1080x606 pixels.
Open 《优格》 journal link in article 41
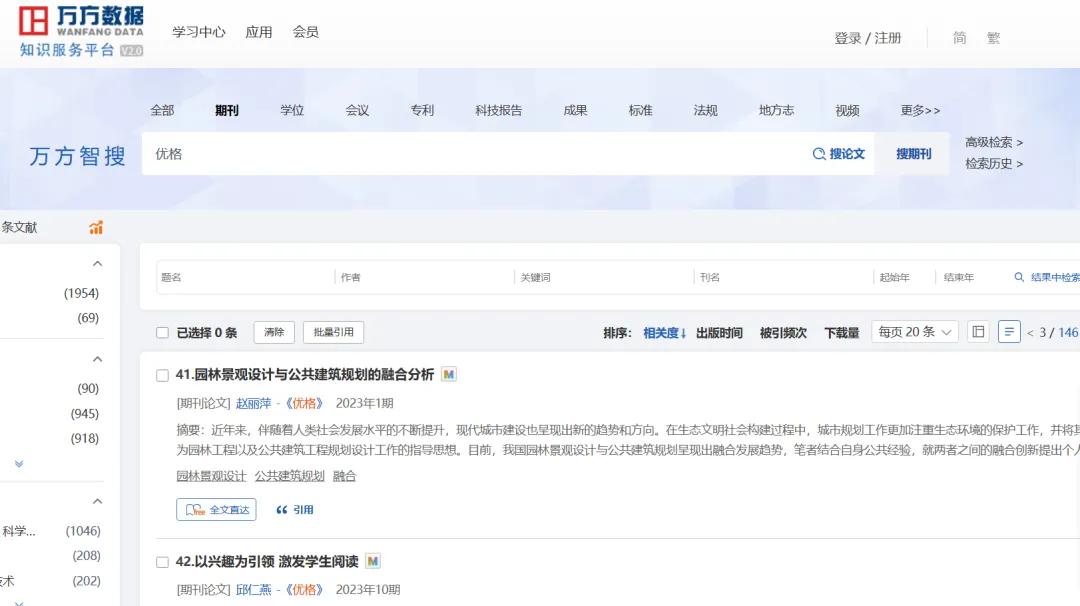tap(304, 404)
